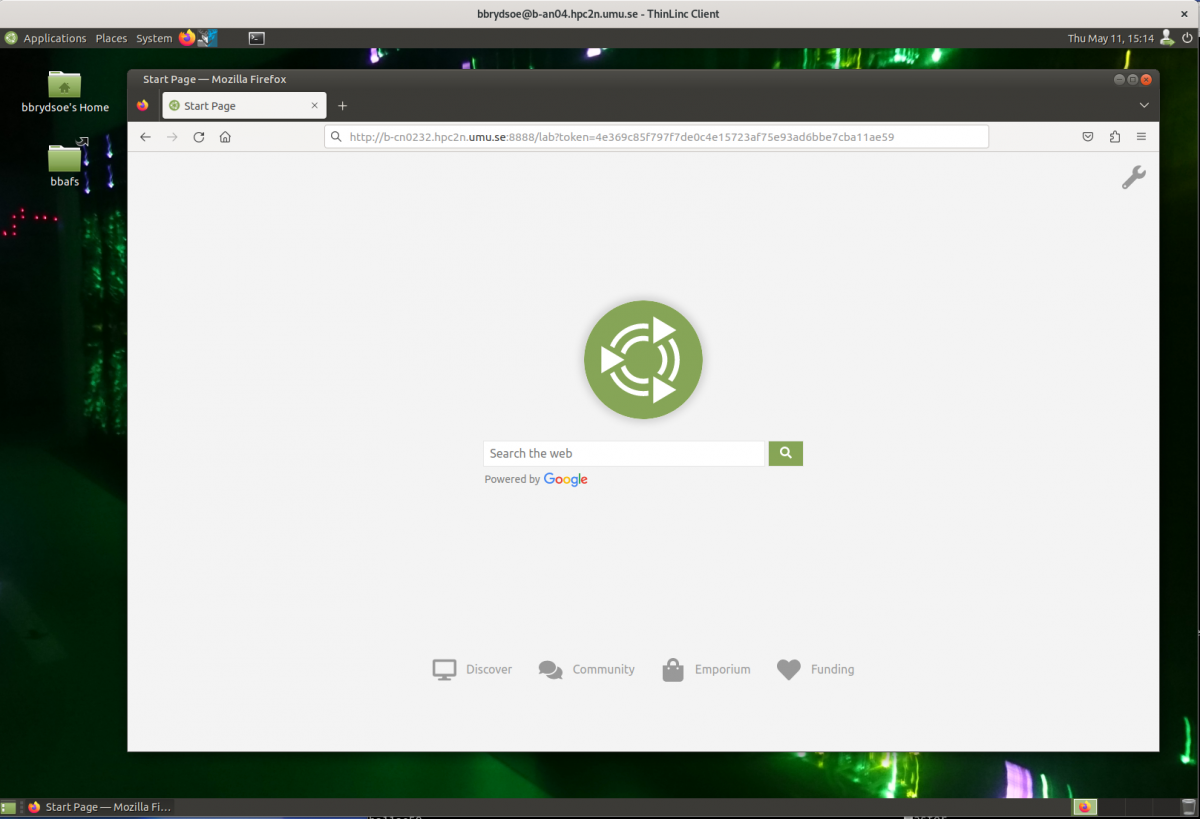Go to the Firefox home page
The image size is (1200, 819).
226,137
